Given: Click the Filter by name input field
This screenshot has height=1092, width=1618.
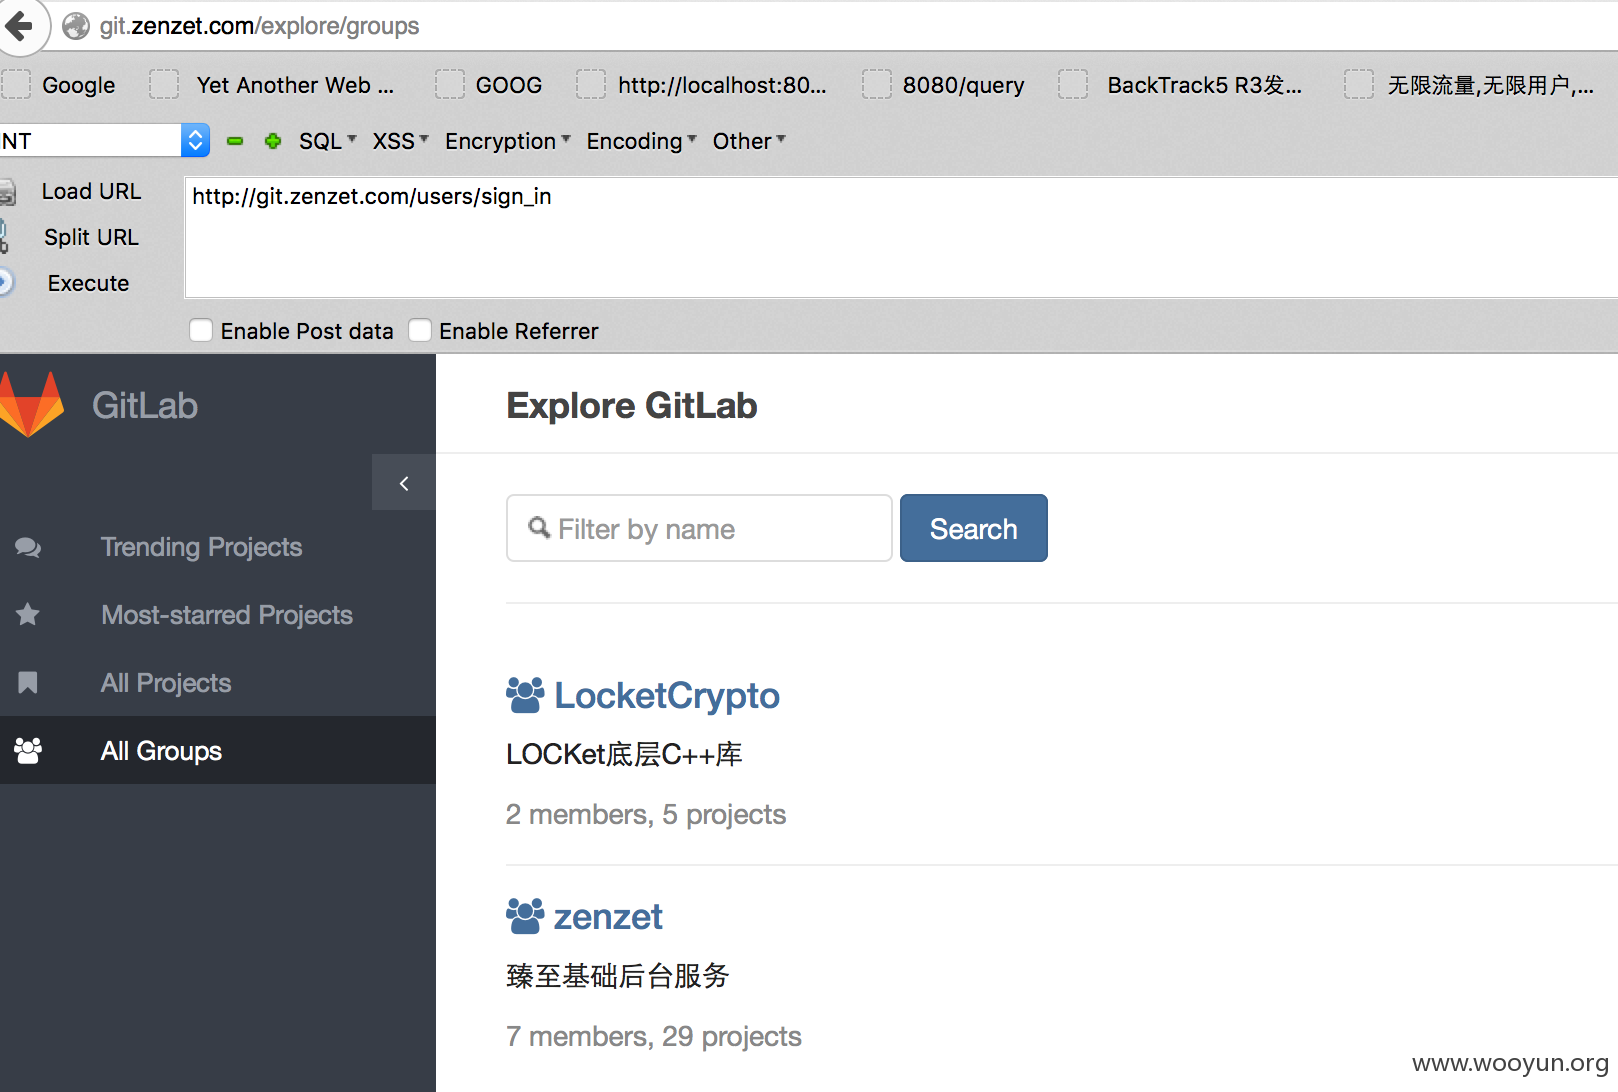Looking at the screenshot, I should [699, 528].
